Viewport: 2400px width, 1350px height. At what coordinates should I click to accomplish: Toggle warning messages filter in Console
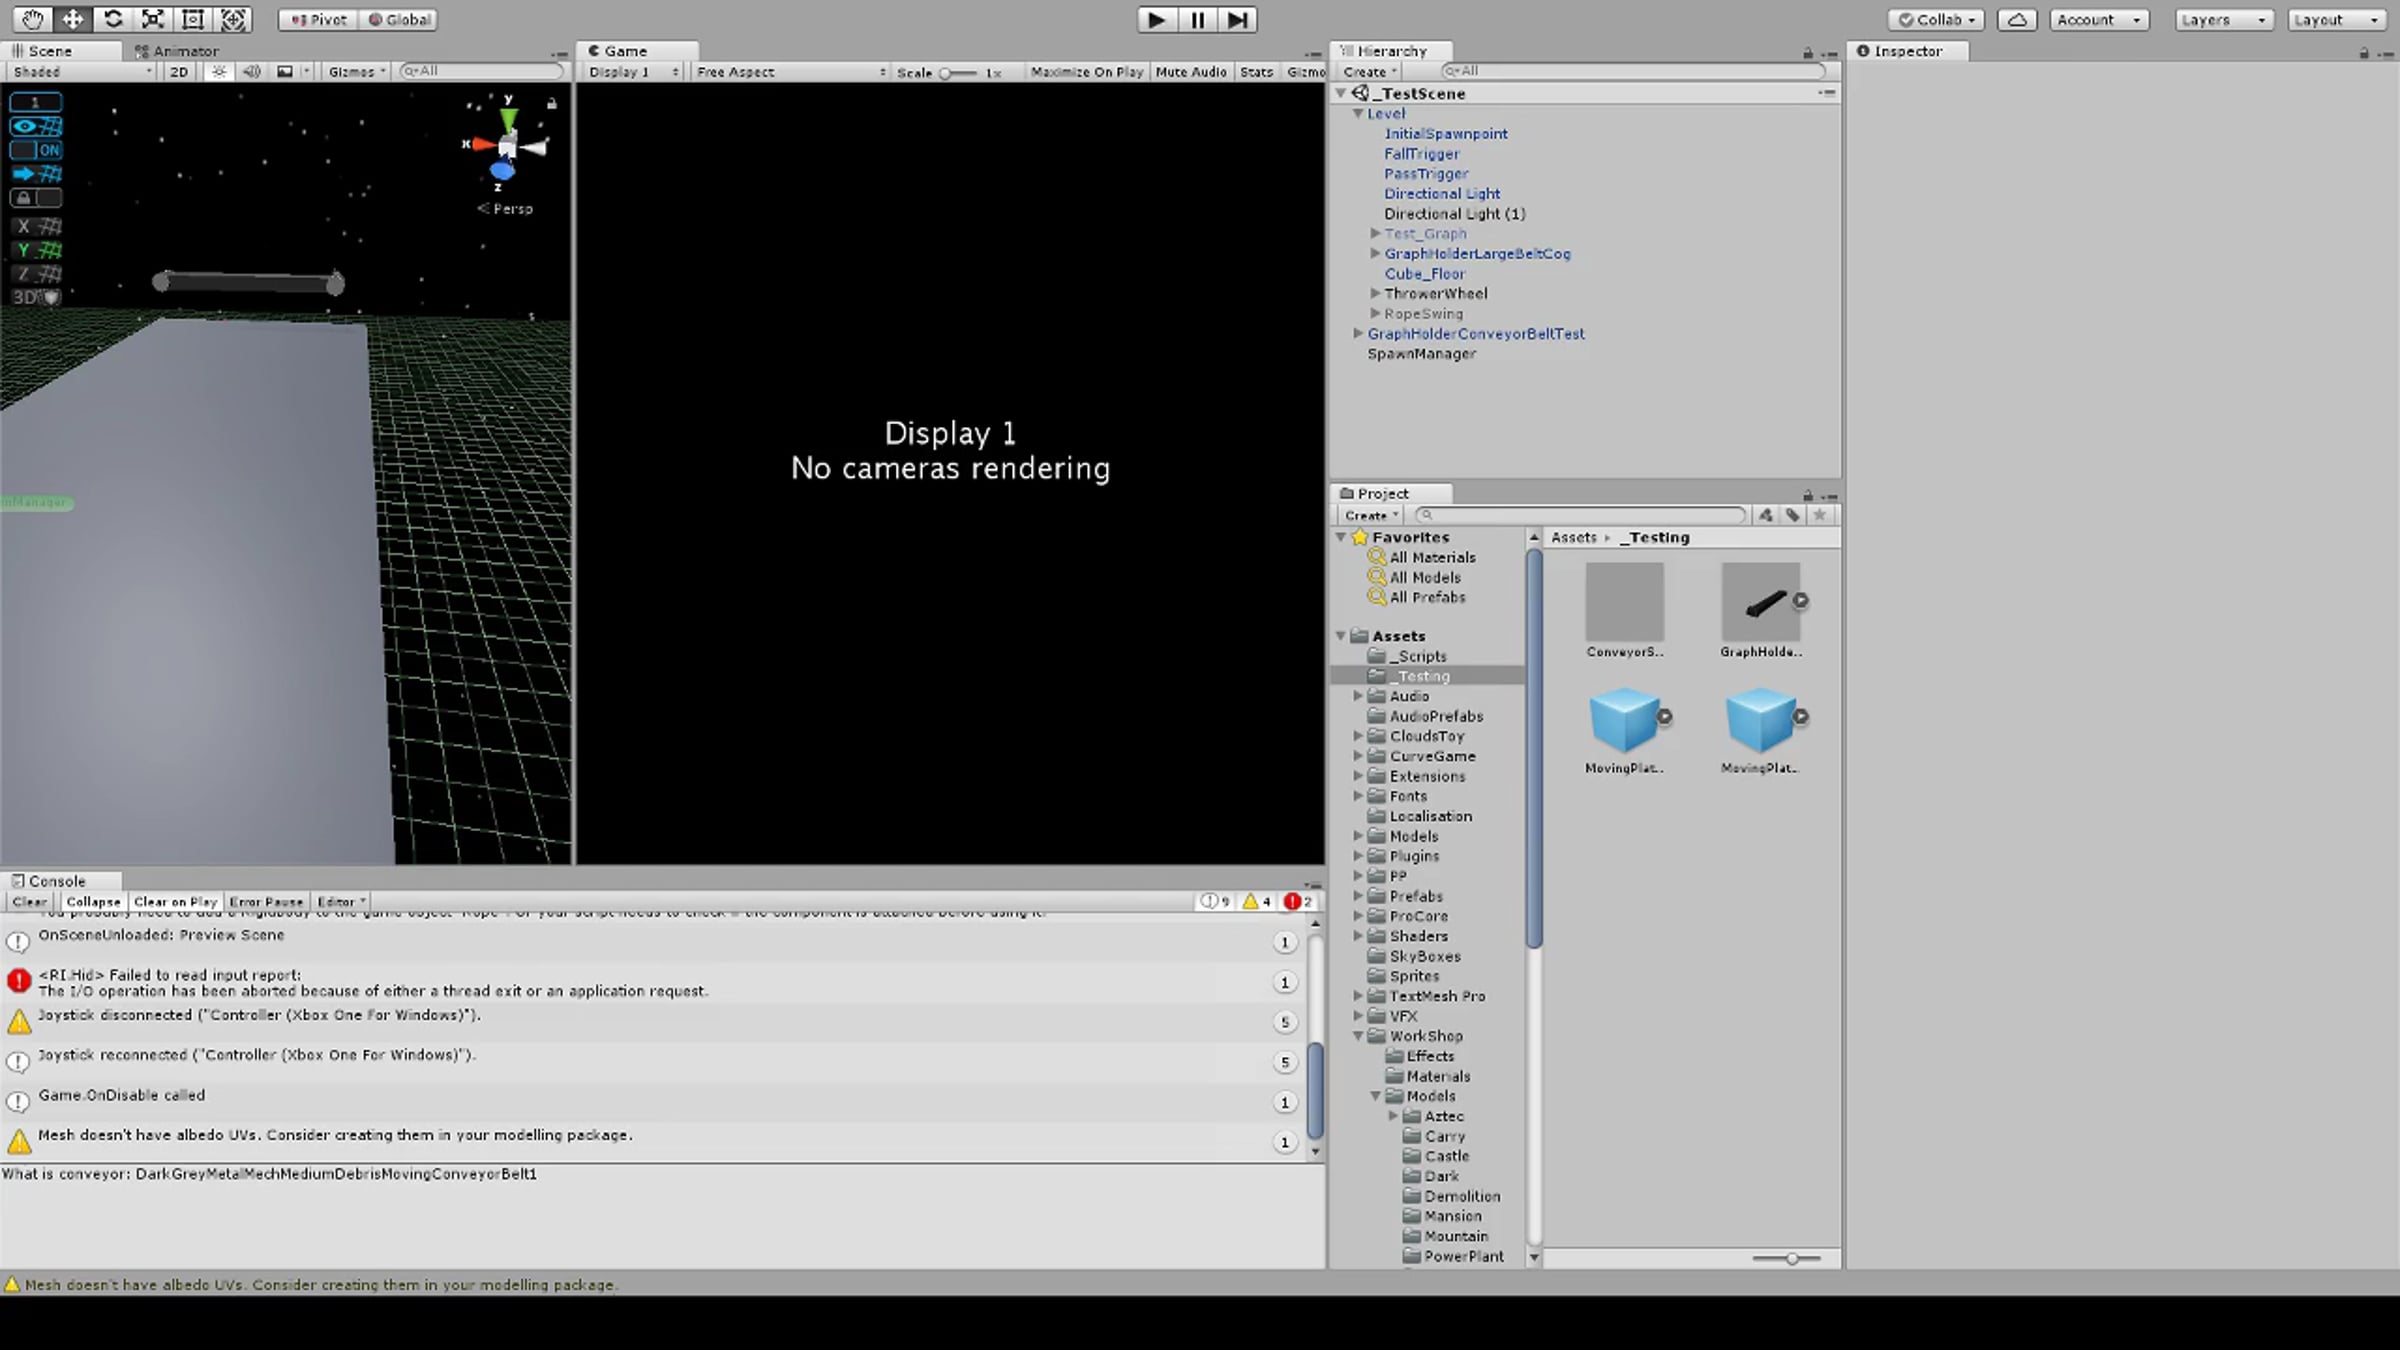pos(1257,901)
